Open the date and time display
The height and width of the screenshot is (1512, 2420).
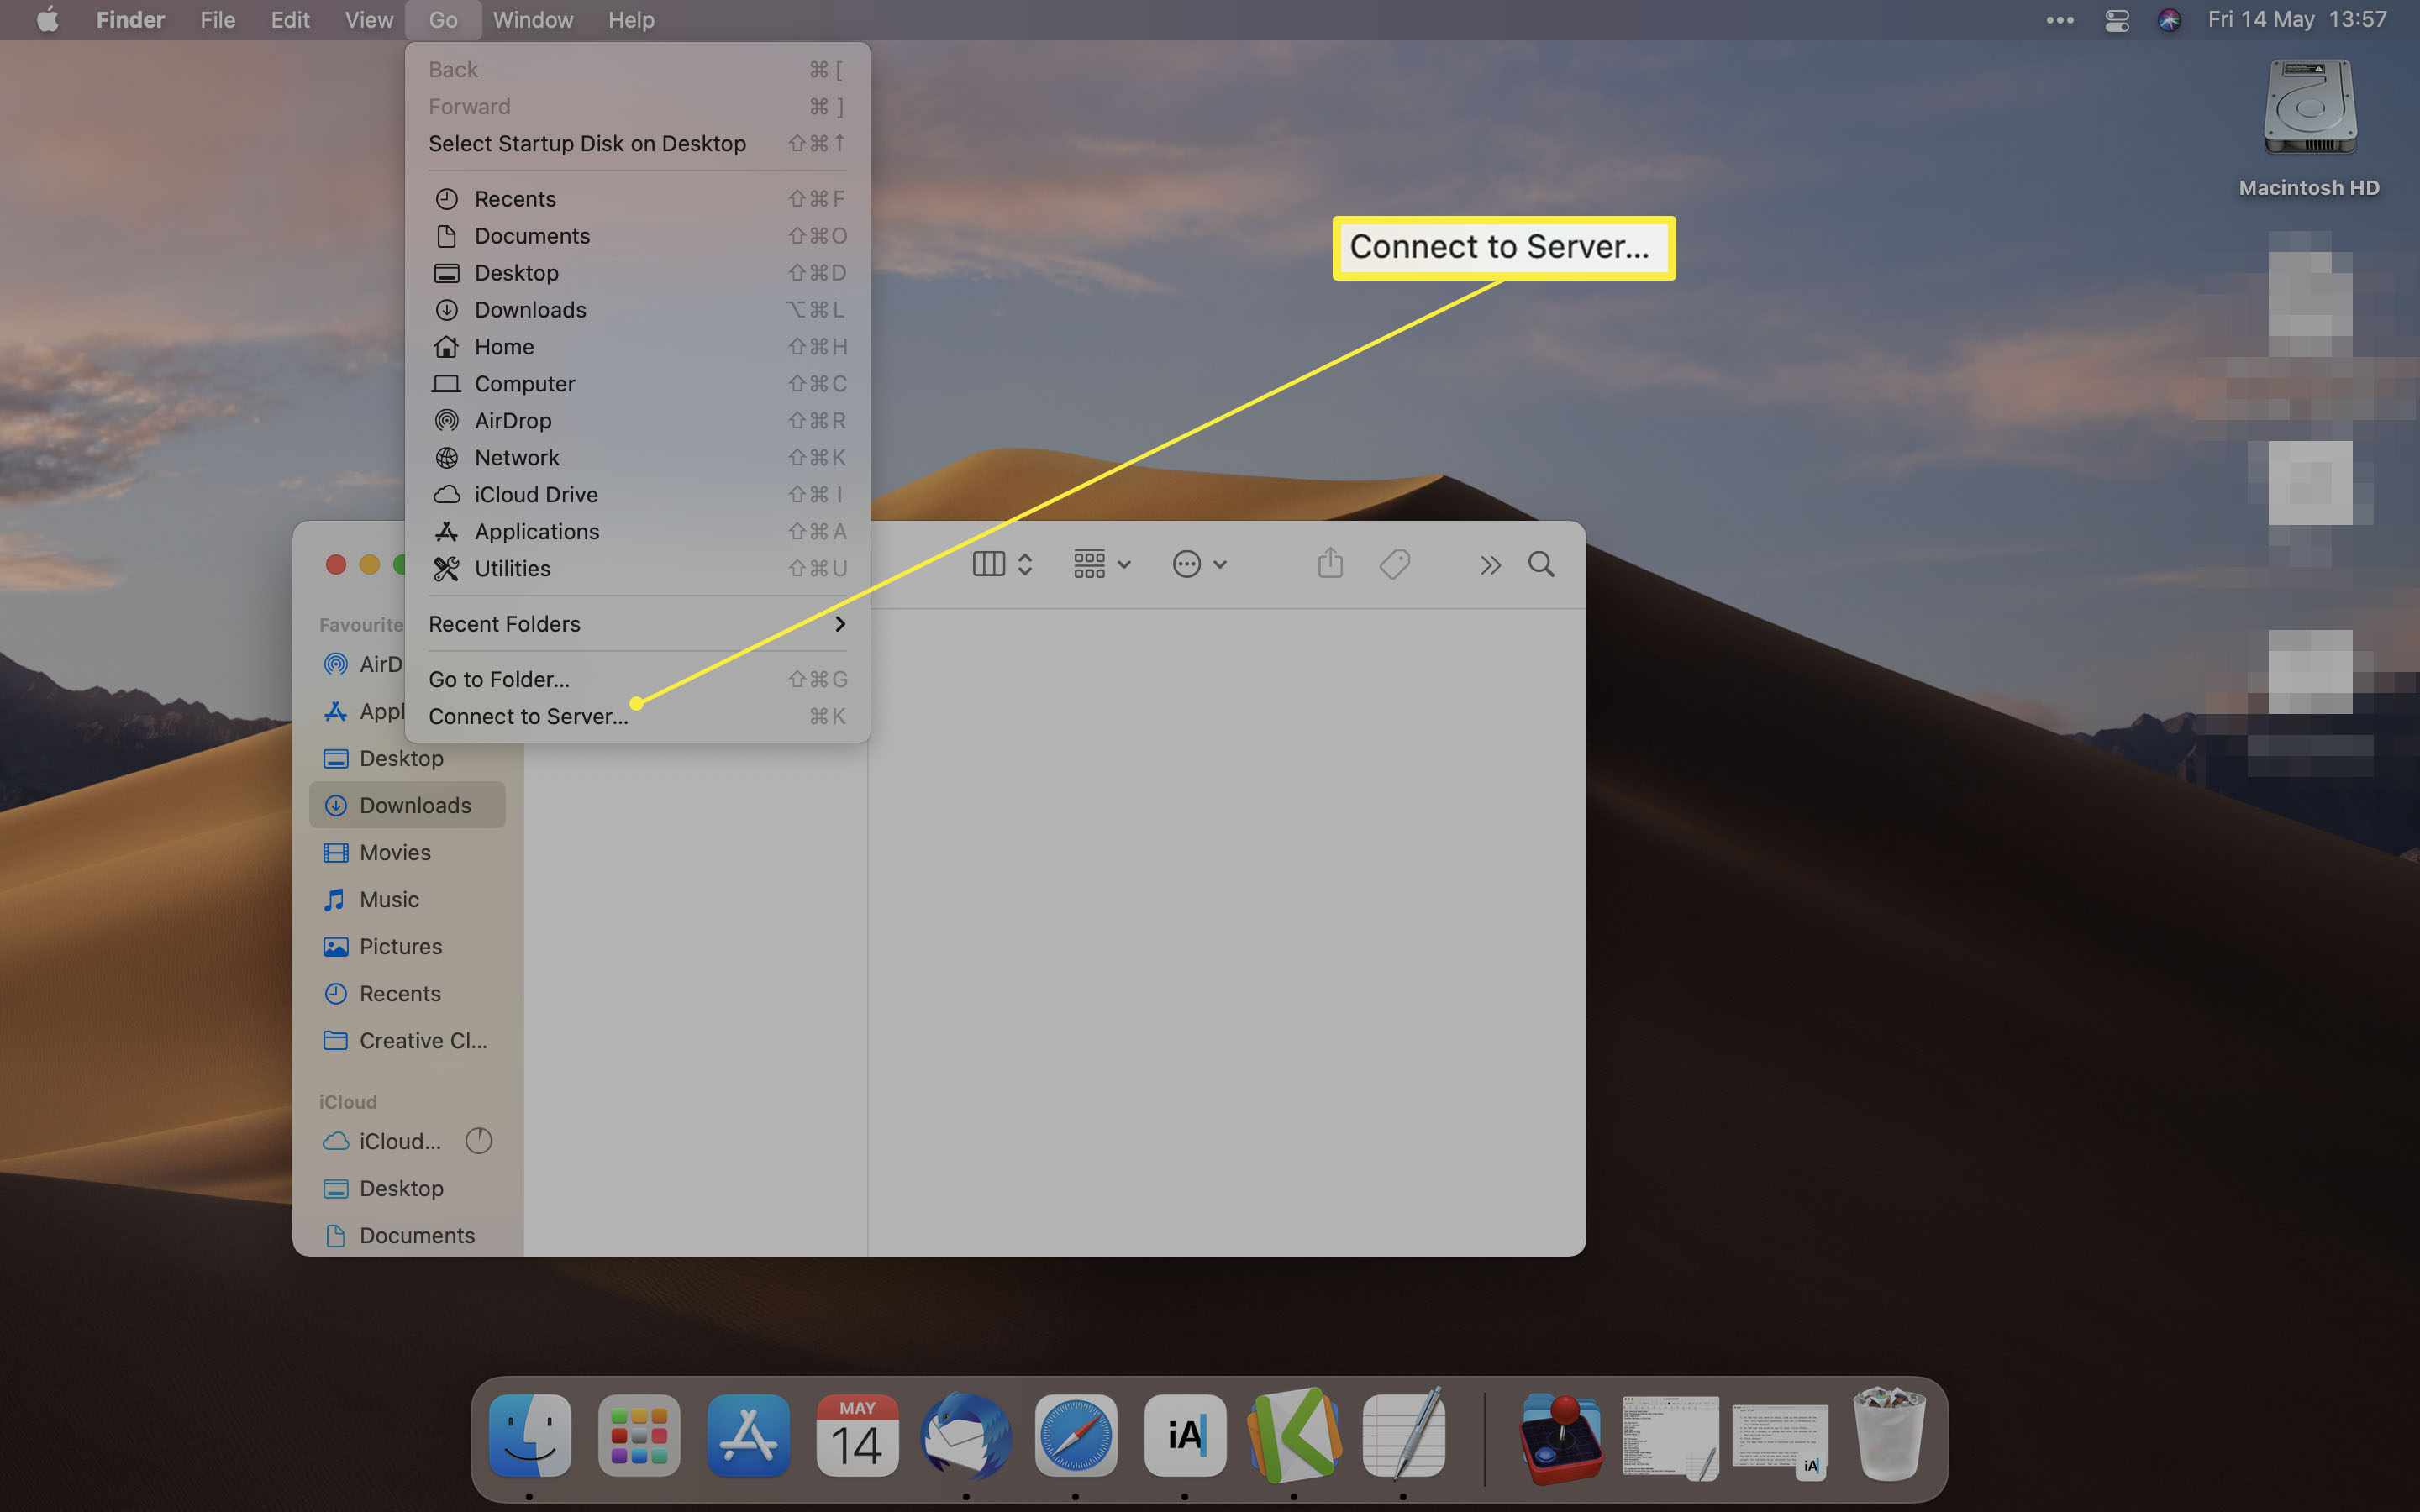[x=2297, y=20]
